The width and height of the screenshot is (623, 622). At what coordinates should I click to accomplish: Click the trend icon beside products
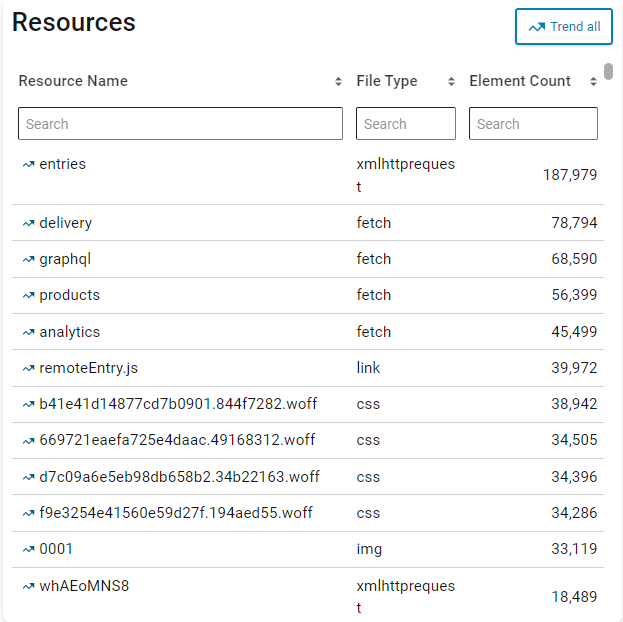coord(29,296)
